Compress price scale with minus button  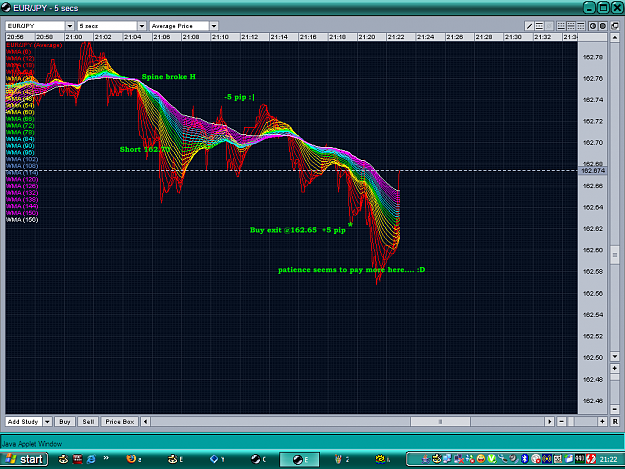point(615,409)
